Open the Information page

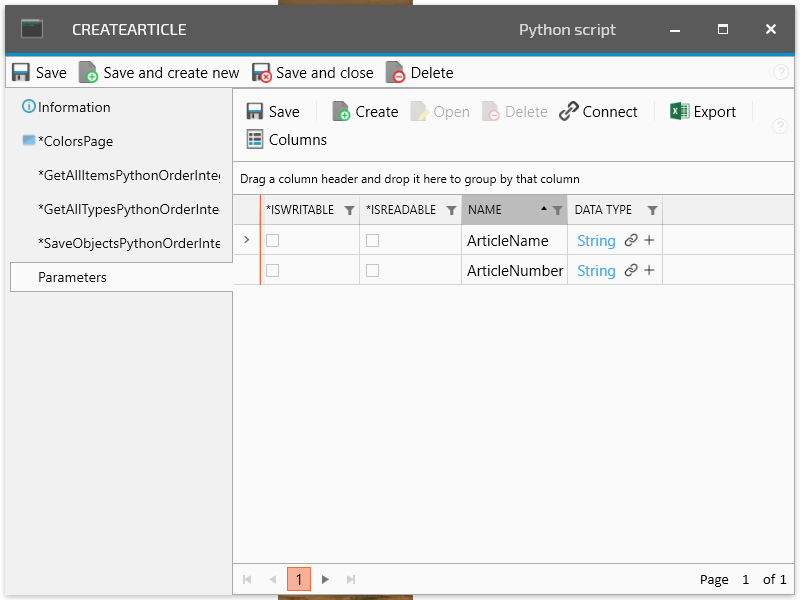pyautogui.click(x=74, y=107)
